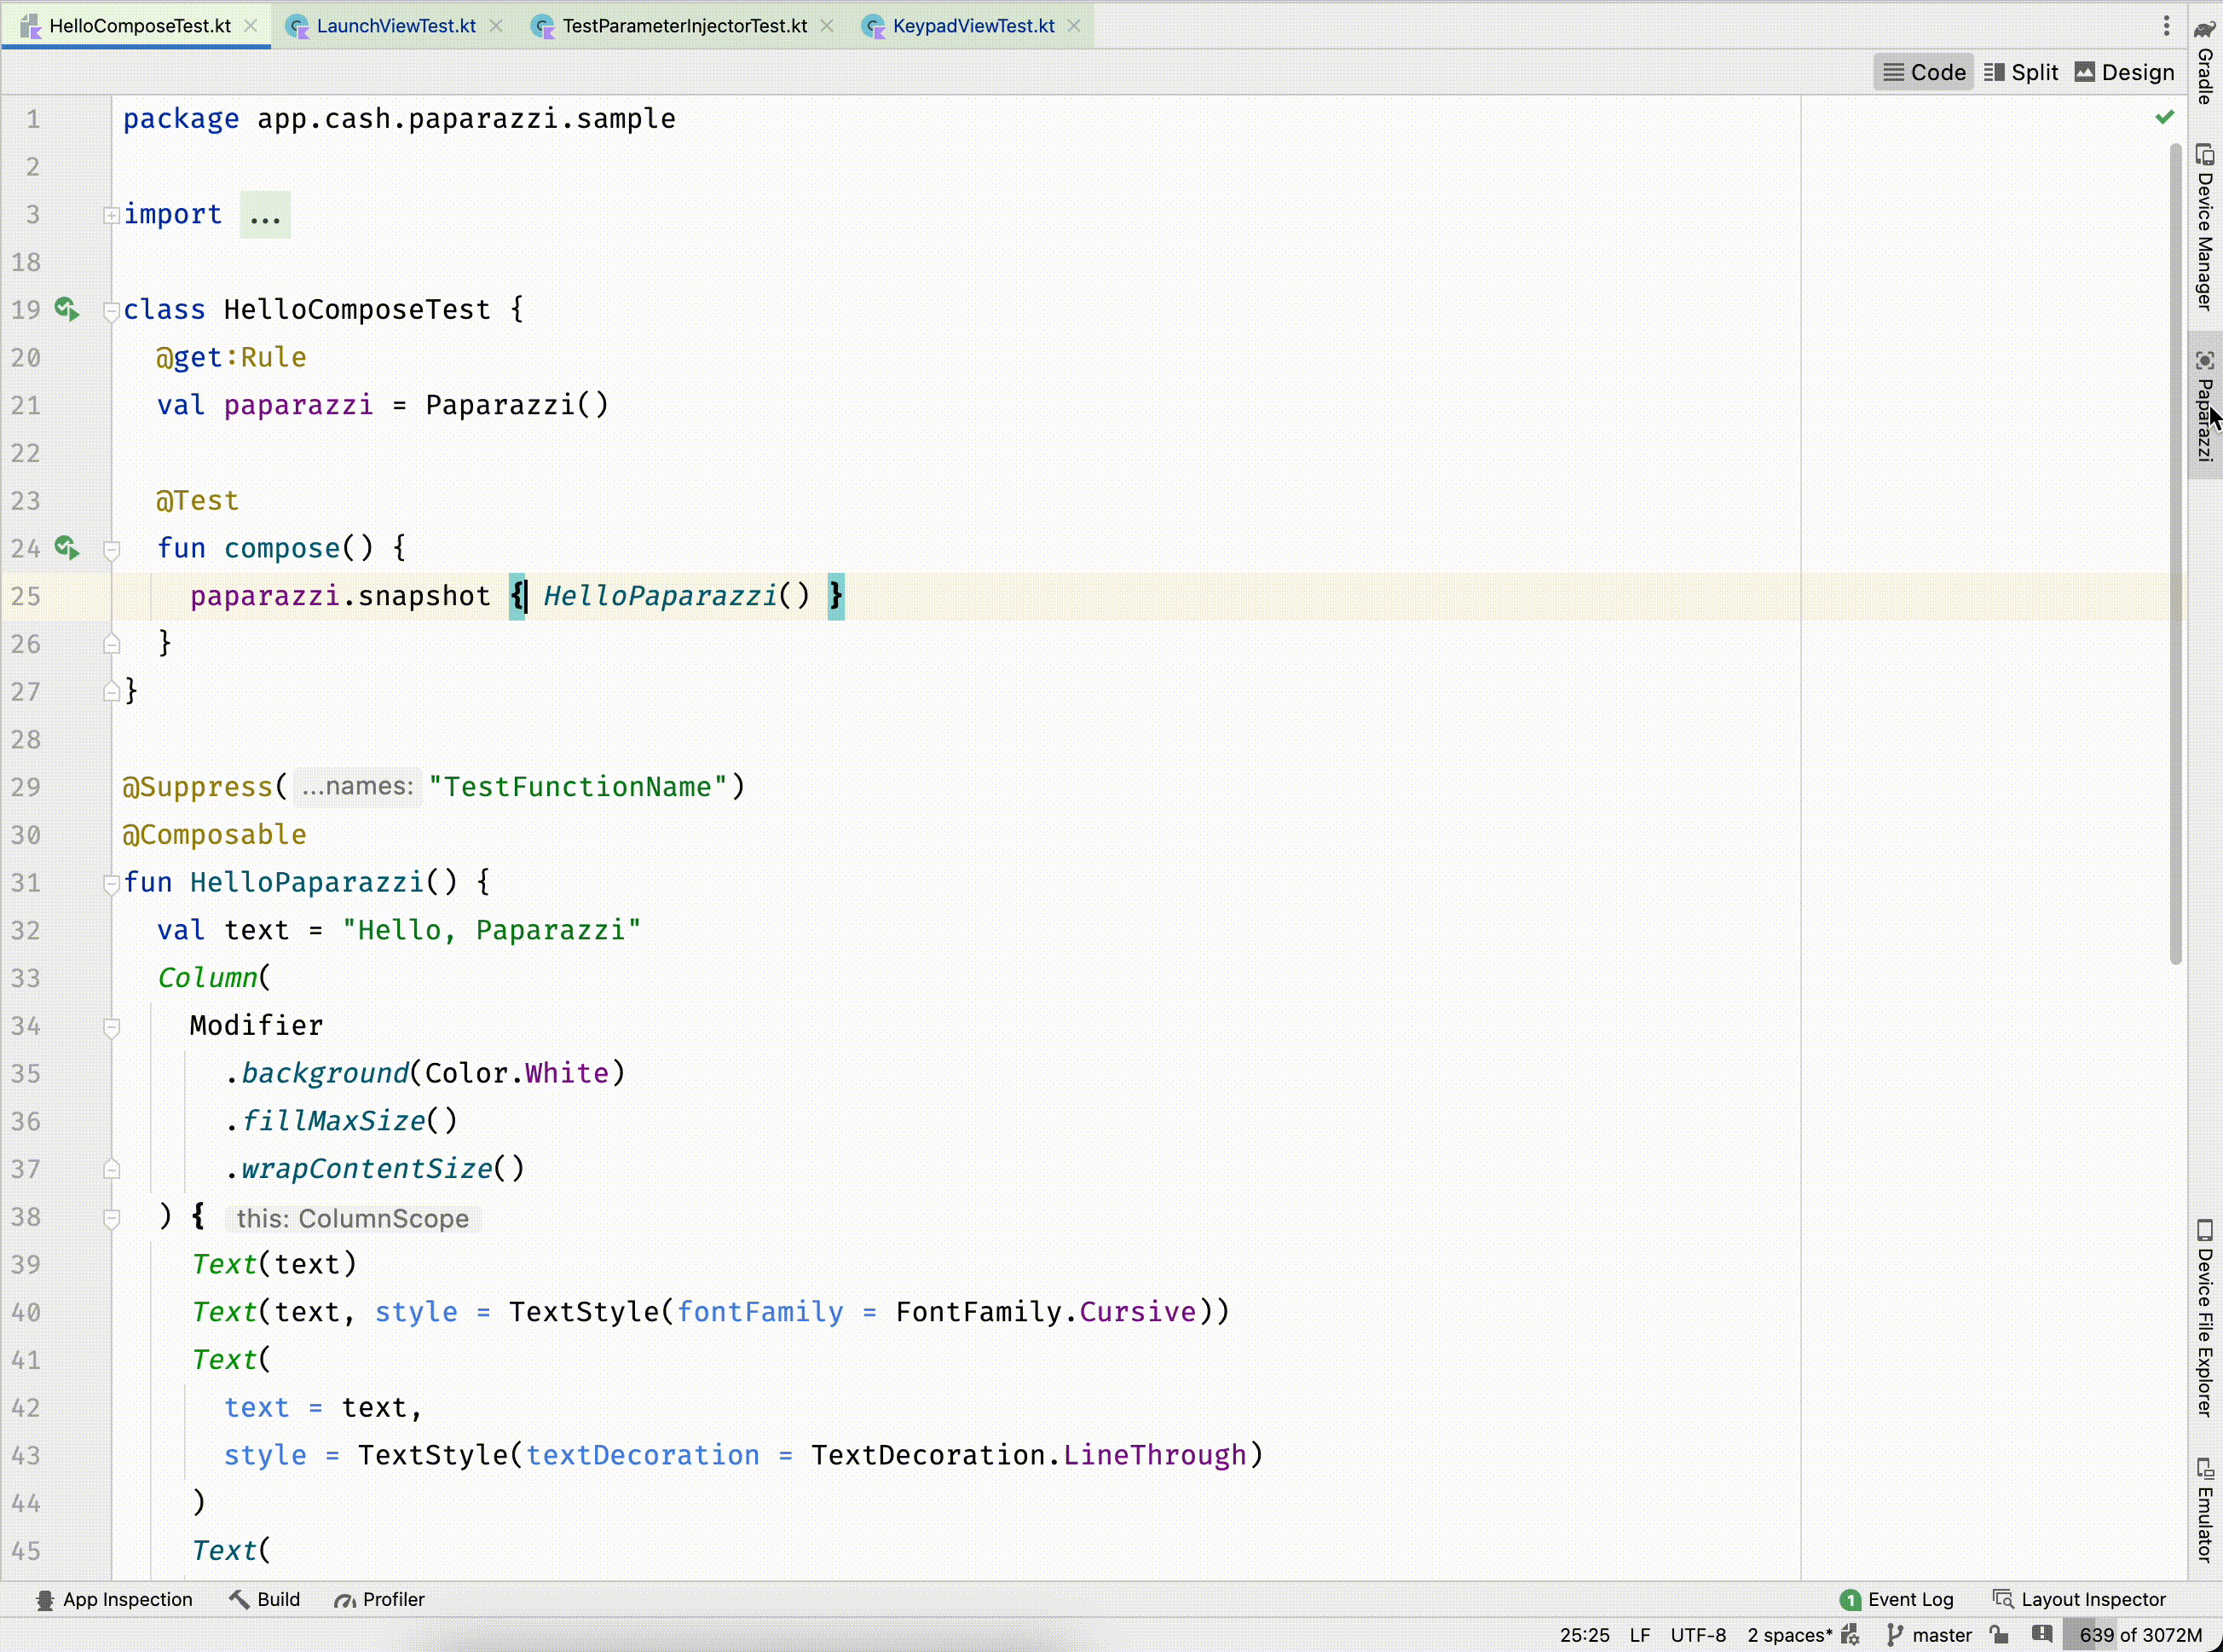The height and width of the screenshot is (1652, 2223).
Task: Click .wrapContentSize() on line 37
Action: (x=374, y=1168)
